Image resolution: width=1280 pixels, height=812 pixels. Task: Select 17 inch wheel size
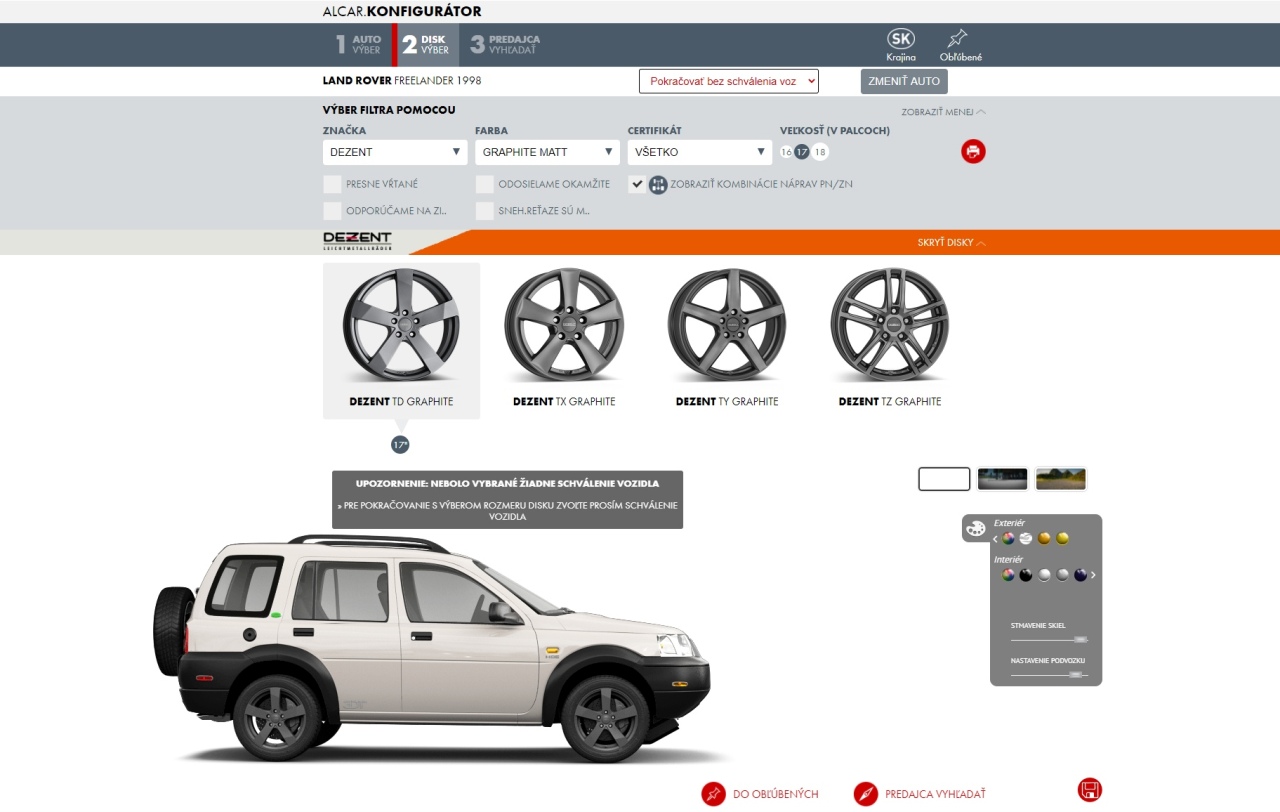(802, 152)
